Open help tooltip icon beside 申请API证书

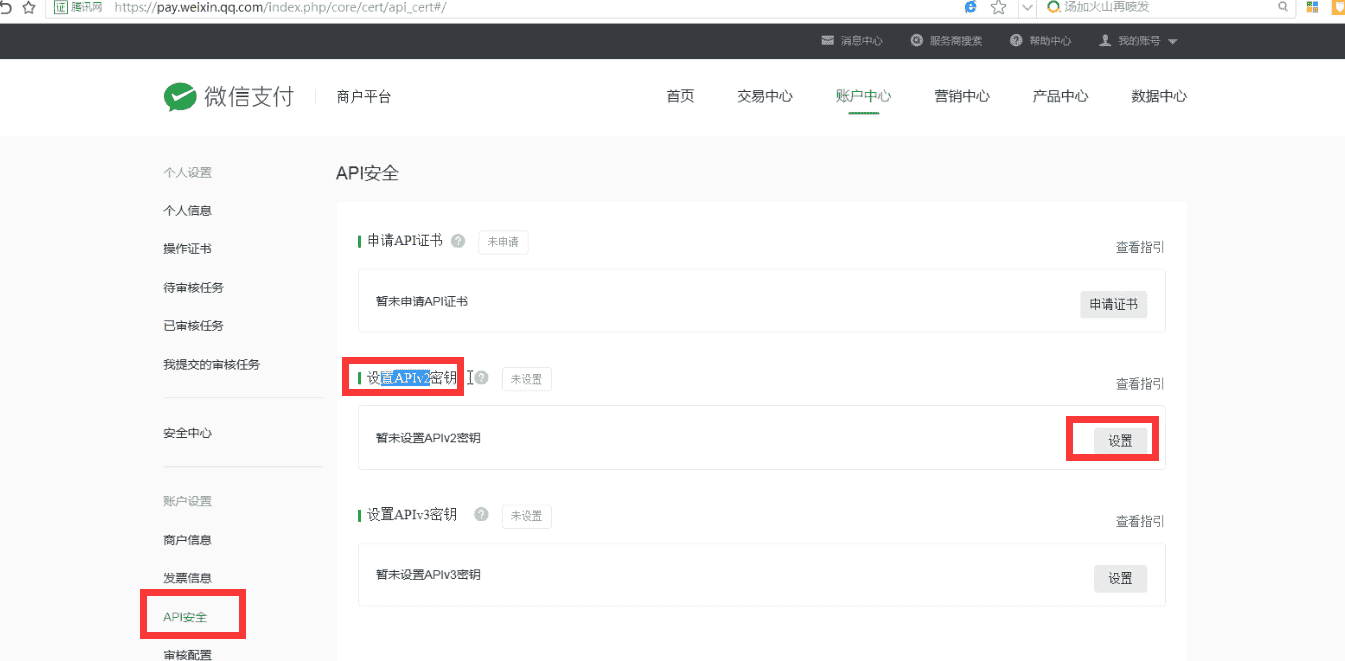tap(457, 240)
